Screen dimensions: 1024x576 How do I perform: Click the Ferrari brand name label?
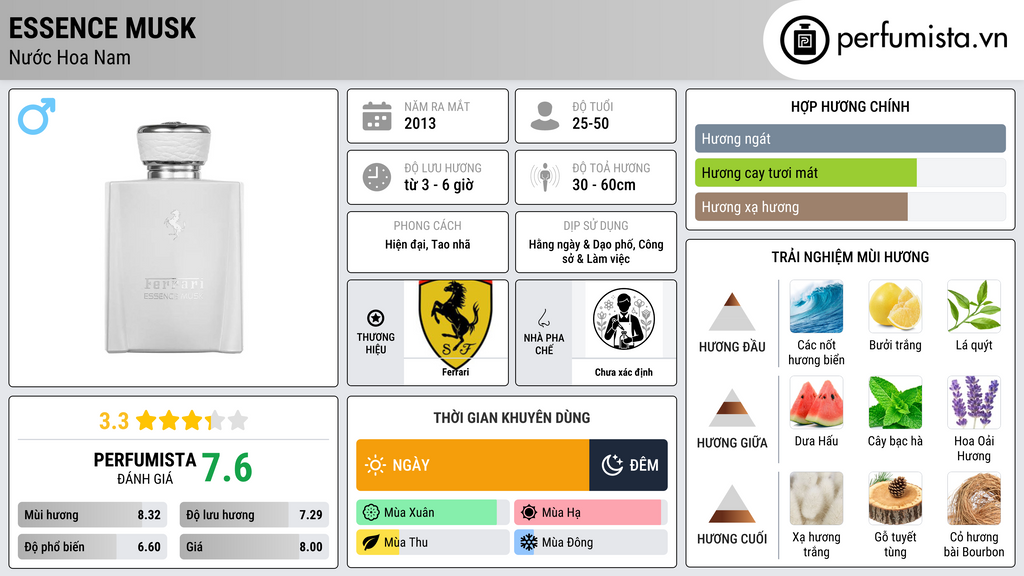click(455, 372)
